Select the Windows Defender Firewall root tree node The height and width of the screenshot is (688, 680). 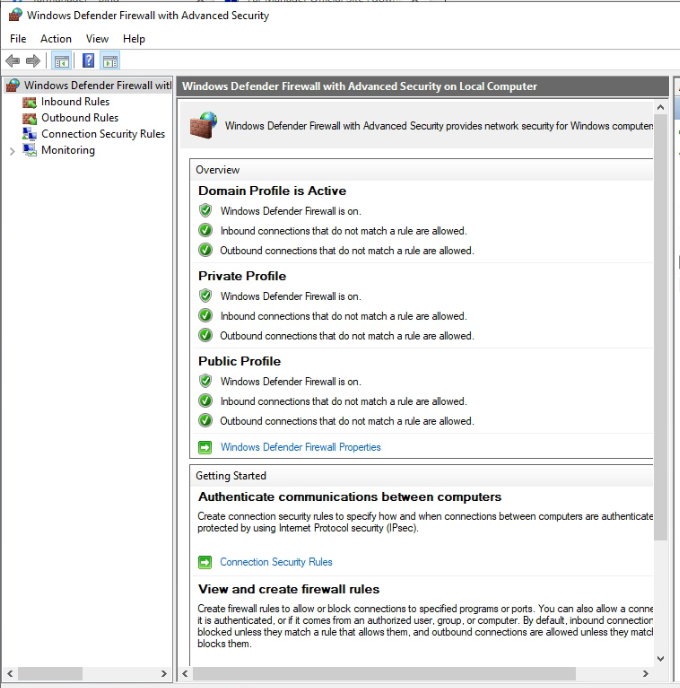click(x=97, y=85)
